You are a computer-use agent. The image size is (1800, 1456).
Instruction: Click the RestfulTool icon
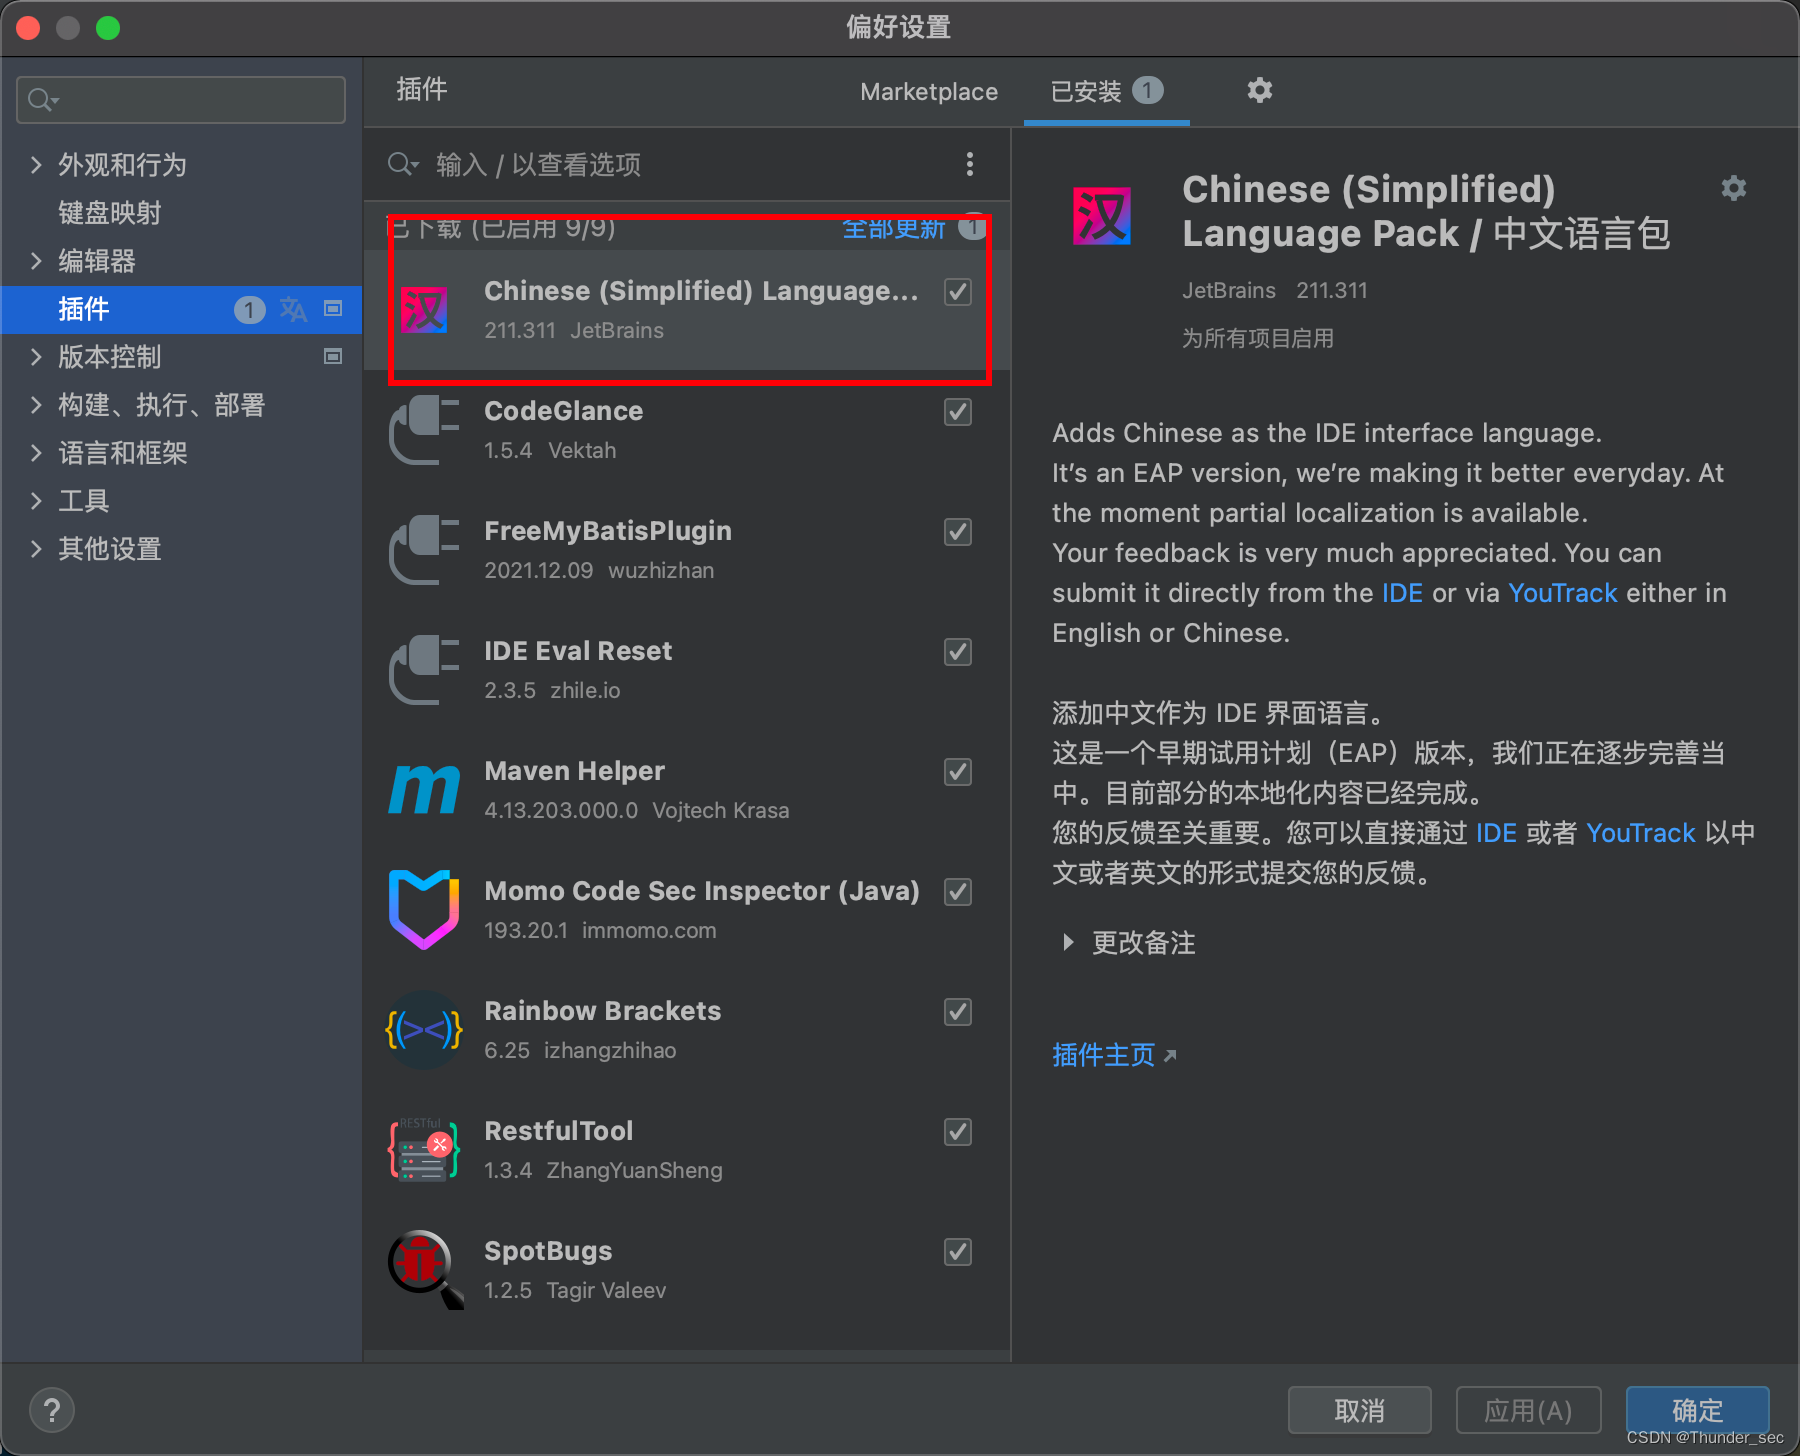424,1150
